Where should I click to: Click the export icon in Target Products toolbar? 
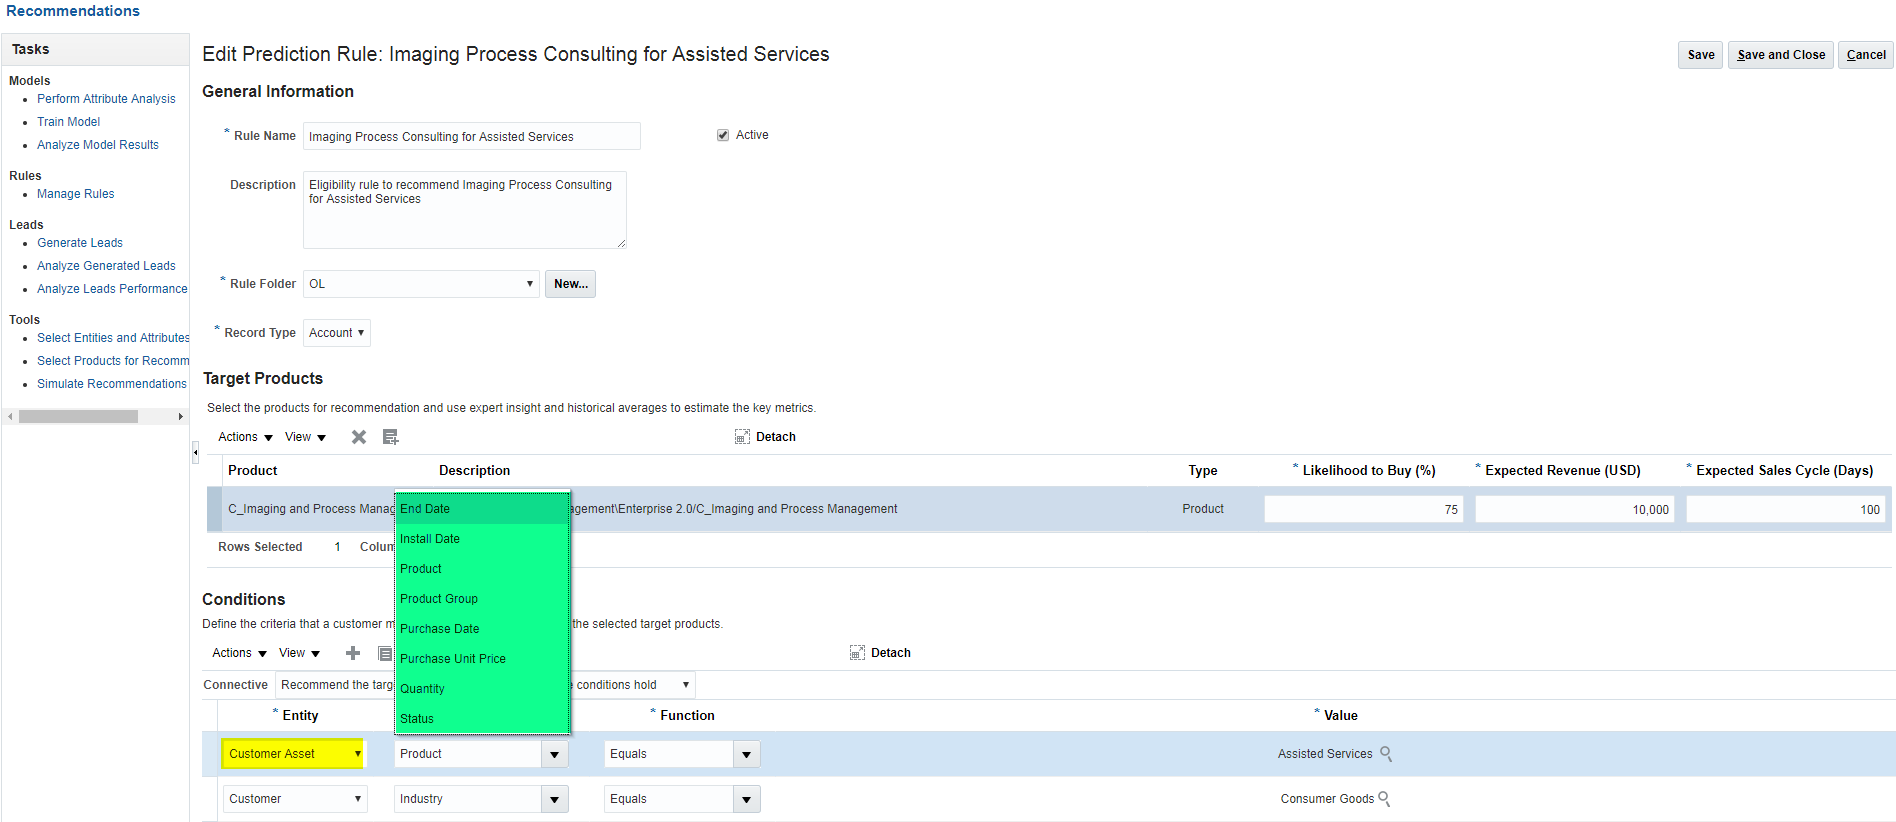coord(391,437)
